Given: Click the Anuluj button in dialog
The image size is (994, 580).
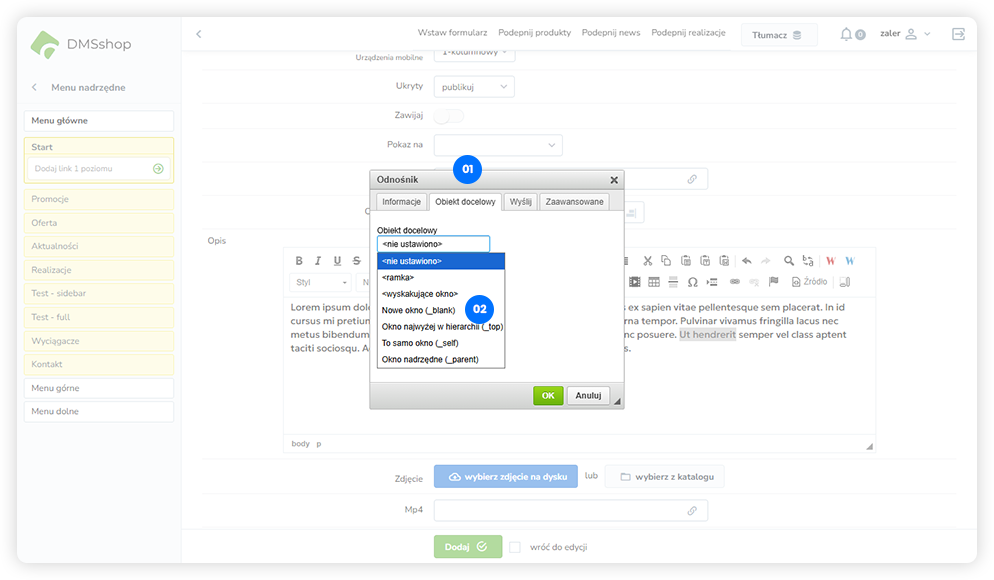Looking at the screenshot, I should point(588,395).
